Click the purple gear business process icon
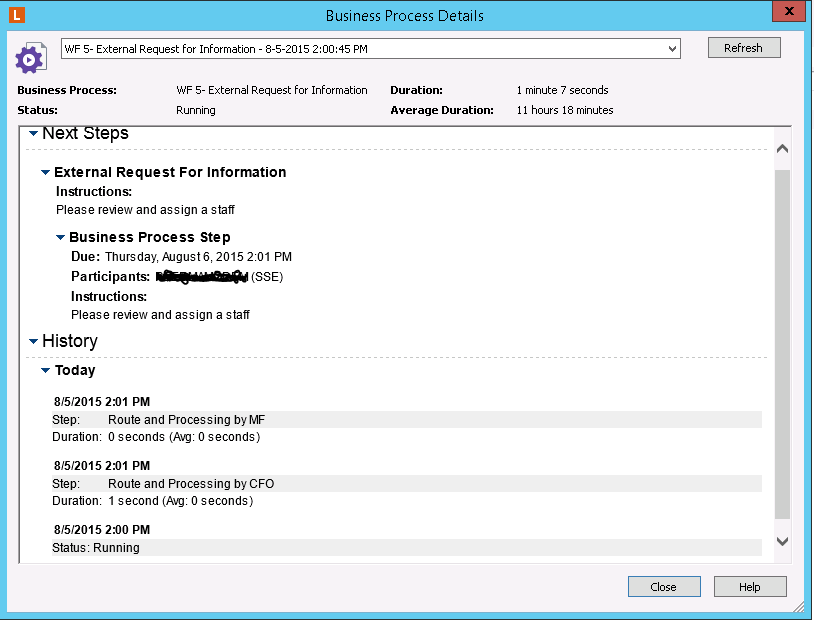This screenshot has height=620, width=814. (30, 58)
